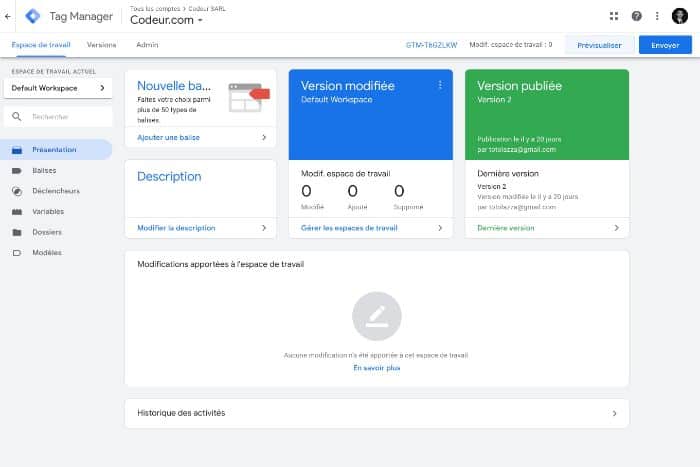
Task: Click the search field in sidebar
Action: 60,117
